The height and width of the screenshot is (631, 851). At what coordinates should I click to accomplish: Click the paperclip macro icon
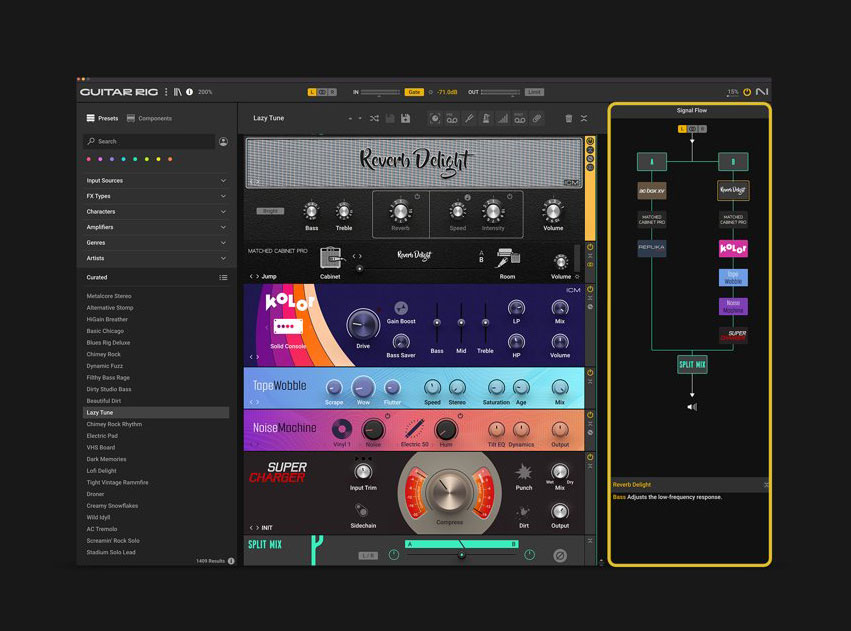click(x=537, y=118)
